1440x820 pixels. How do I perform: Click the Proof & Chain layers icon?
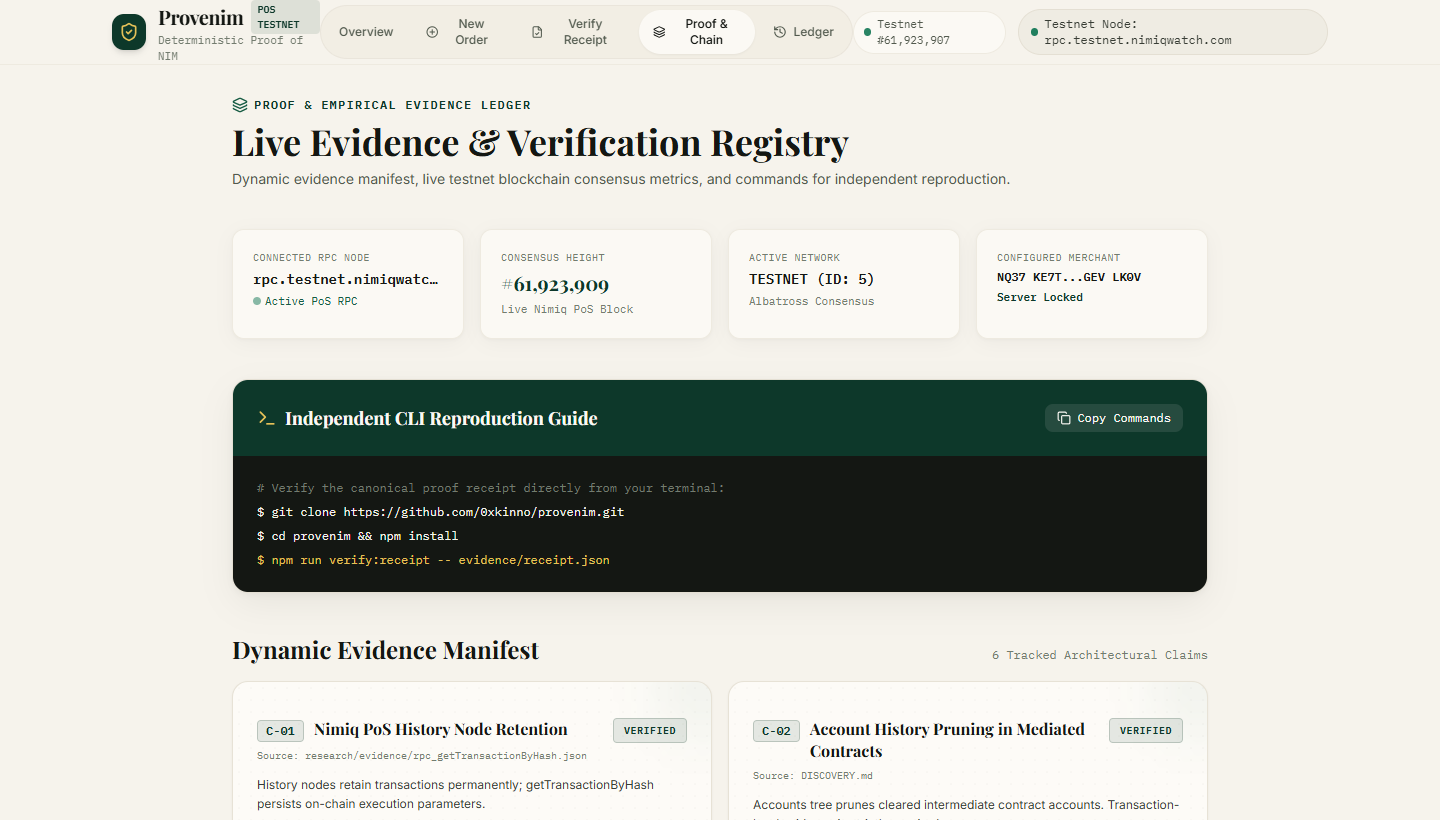point(659,32)
